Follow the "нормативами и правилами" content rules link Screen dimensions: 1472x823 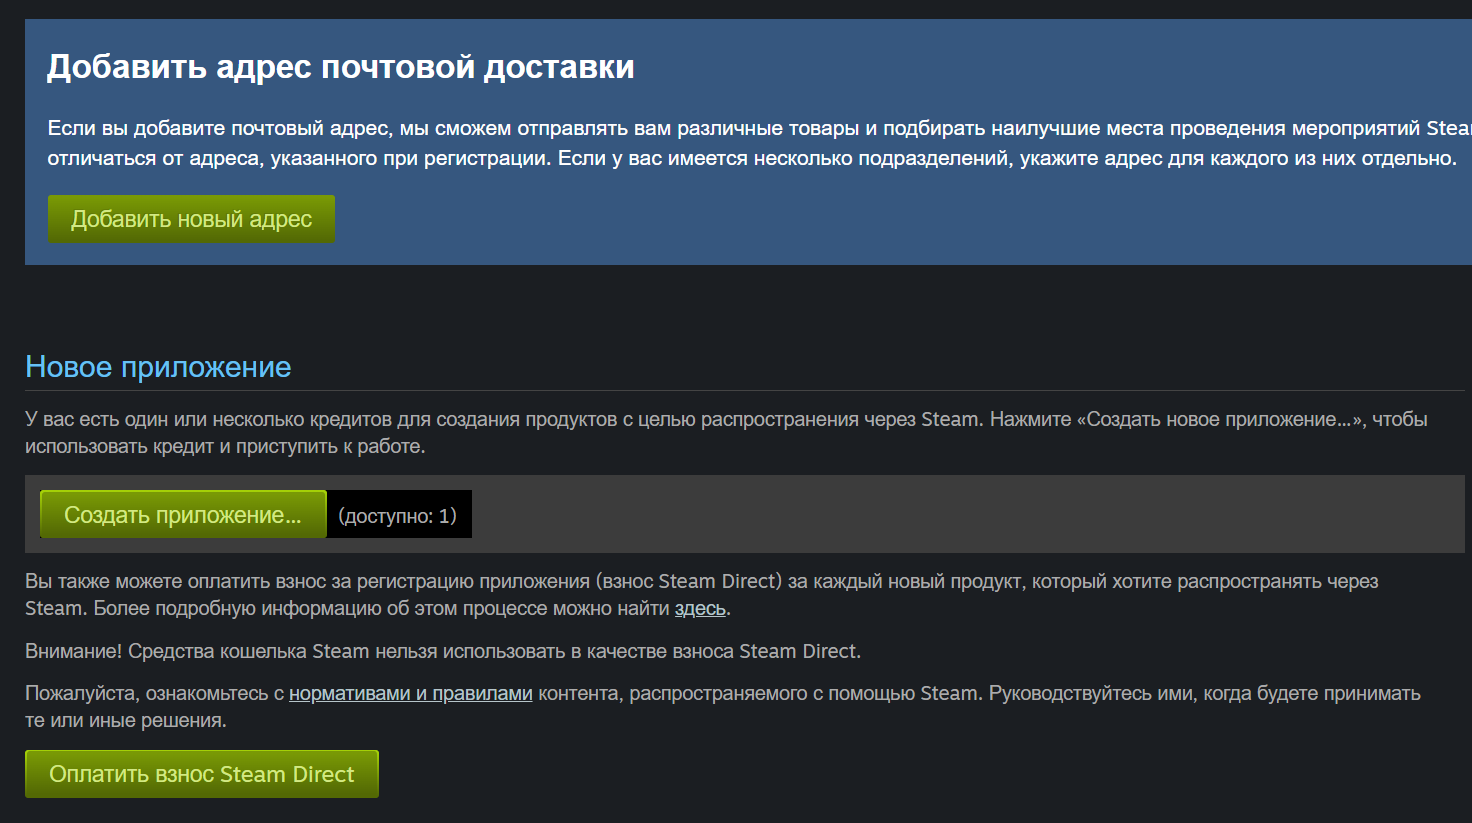pos(411,693)
